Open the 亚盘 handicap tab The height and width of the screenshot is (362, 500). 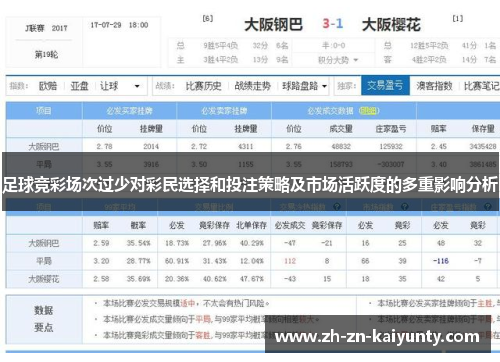79,86
